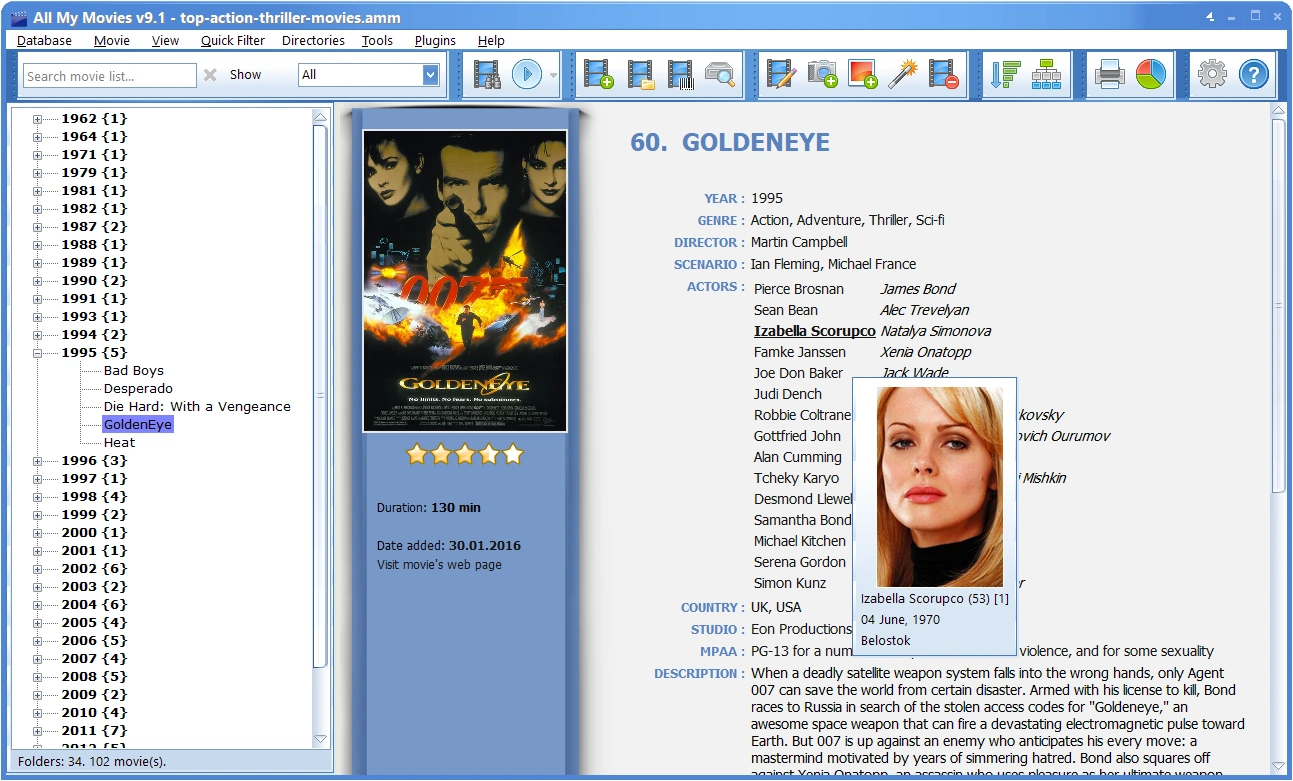The width and height of the screenshot is (1293, 781).
Task: Click the printer icon
Action: tap(1110, 75)
